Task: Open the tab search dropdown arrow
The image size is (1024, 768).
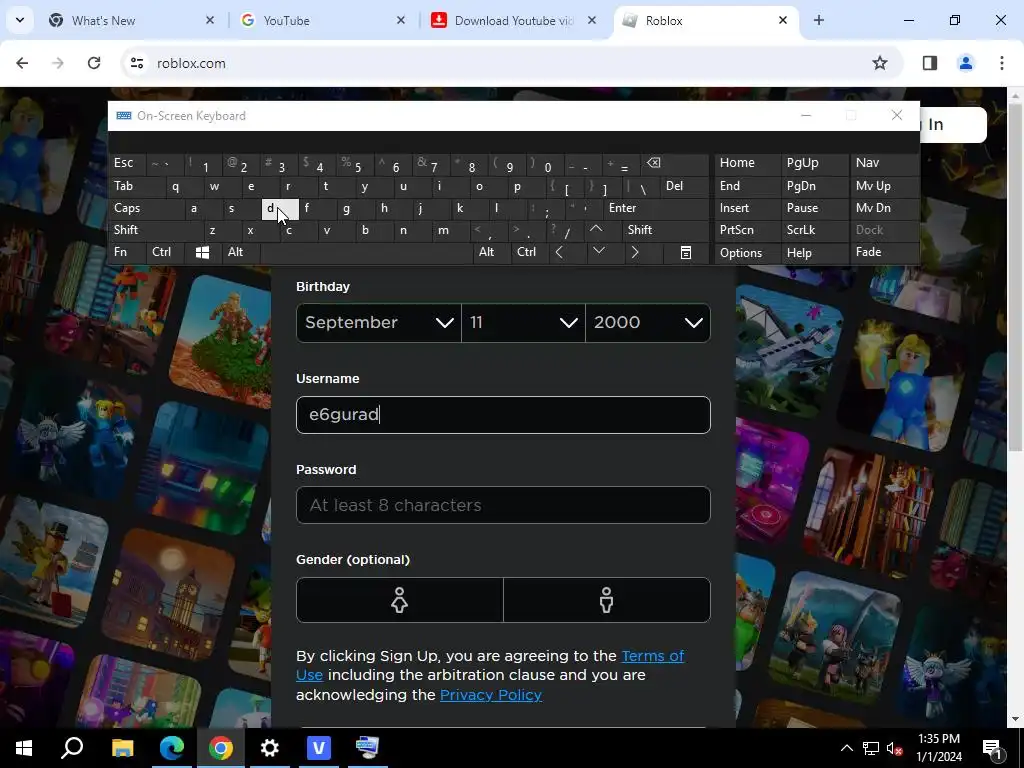Action: point(20,20)
